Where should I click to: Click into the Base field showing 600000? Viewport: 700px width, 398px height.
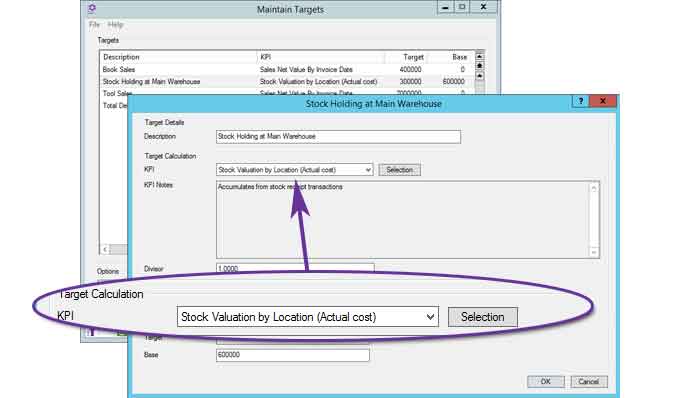click(x=292, y=355)
